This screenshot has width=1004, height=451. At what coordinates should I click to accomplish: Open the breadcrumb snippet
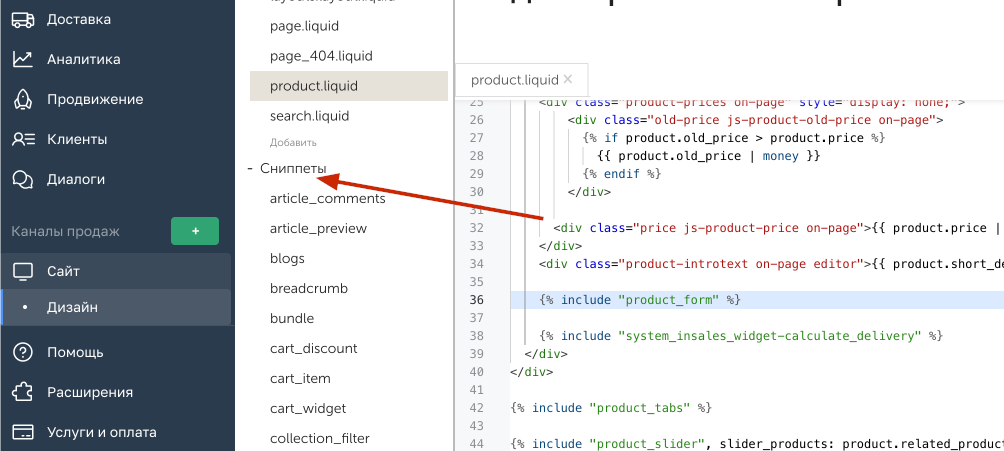click(x=308, y=288)
